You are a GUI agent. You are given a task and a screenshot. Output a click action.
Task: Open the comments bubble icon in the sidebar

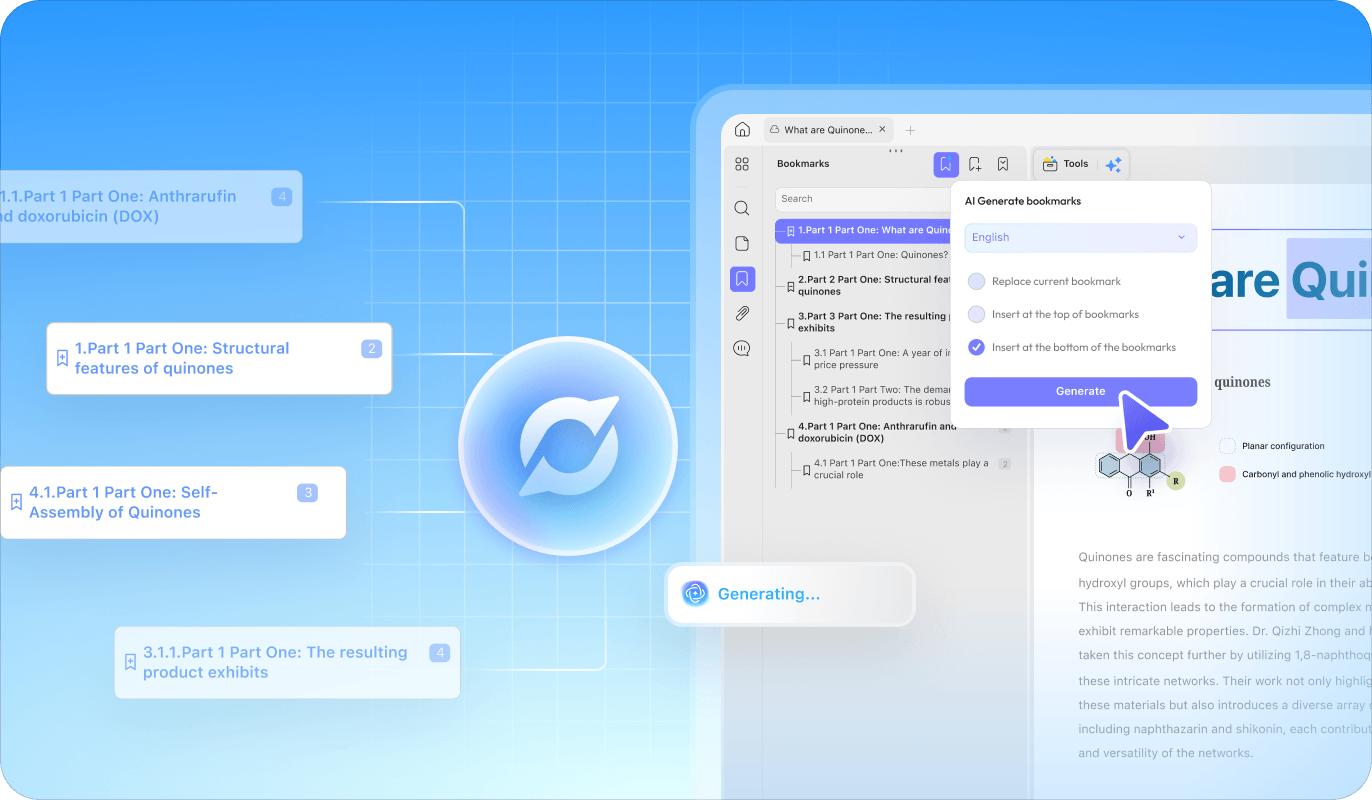(742, 349)
